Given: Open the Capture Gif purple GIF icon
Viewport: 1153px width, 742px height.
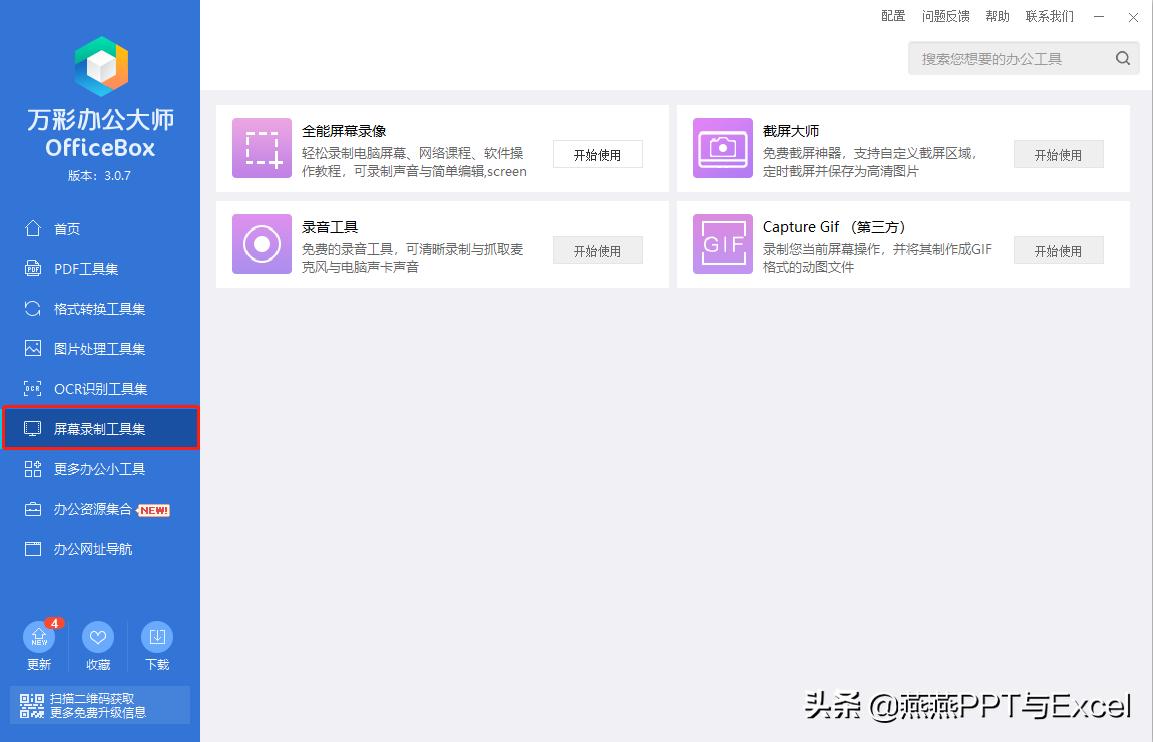Looking at the screenshot, I should click(x=722, y=246).
